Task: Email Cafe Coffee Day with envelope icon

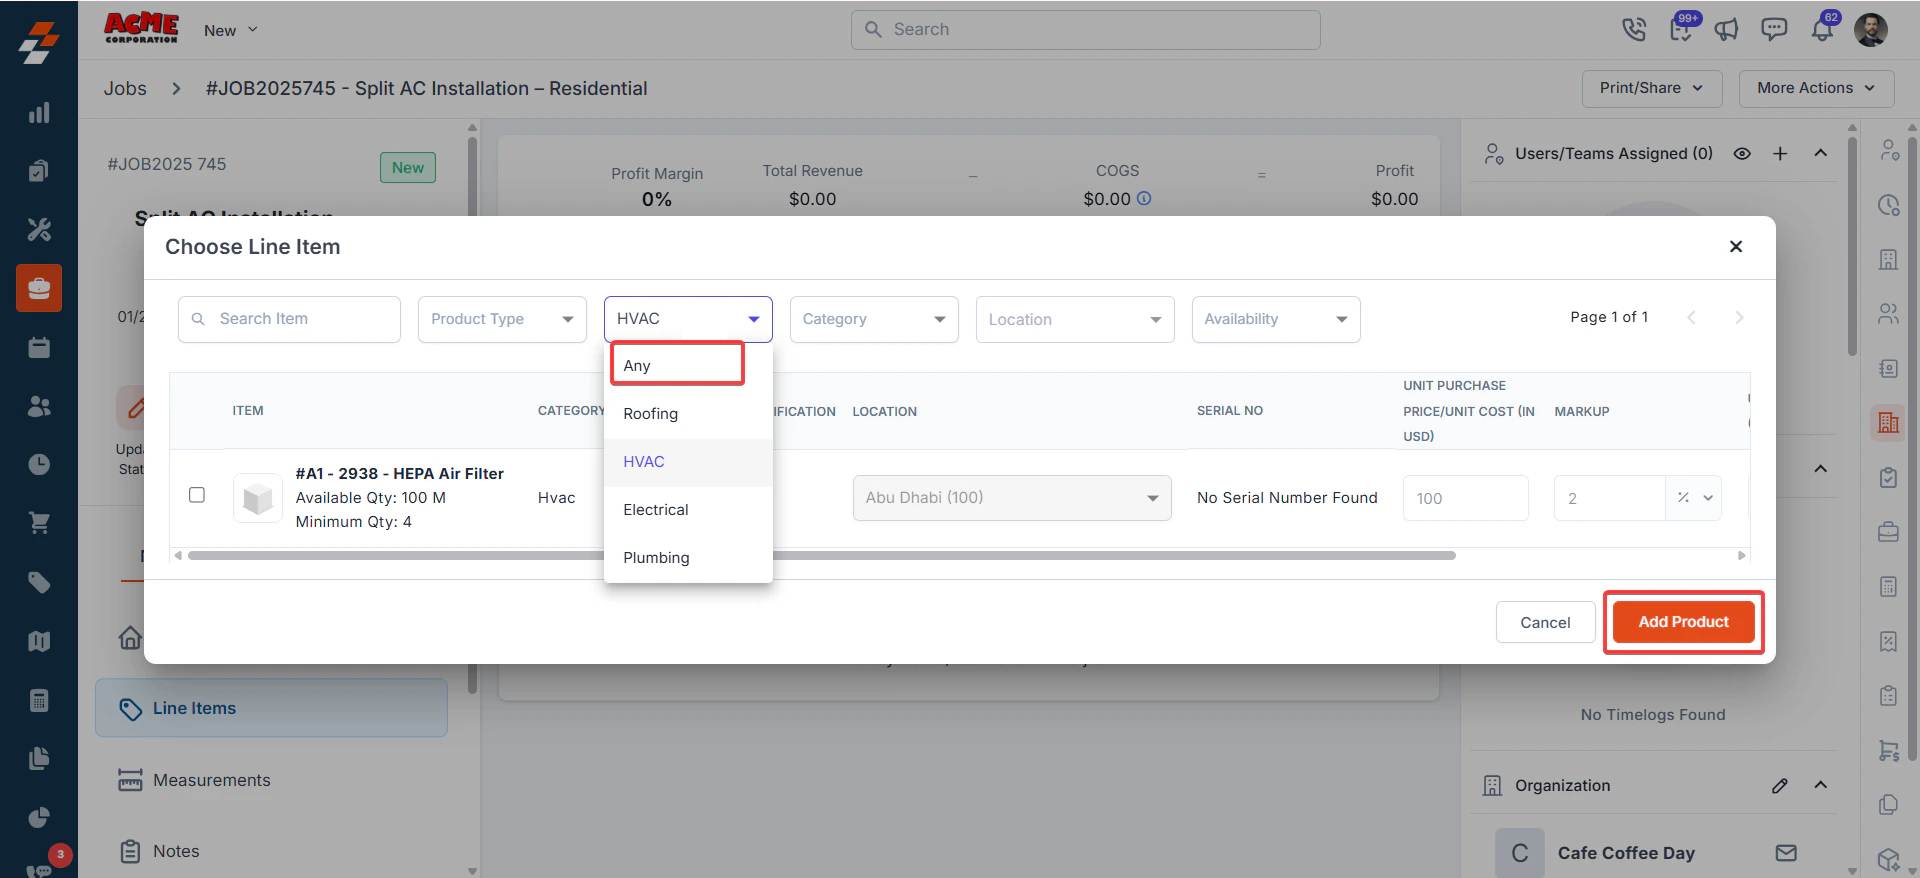Action: (1786, 853)
